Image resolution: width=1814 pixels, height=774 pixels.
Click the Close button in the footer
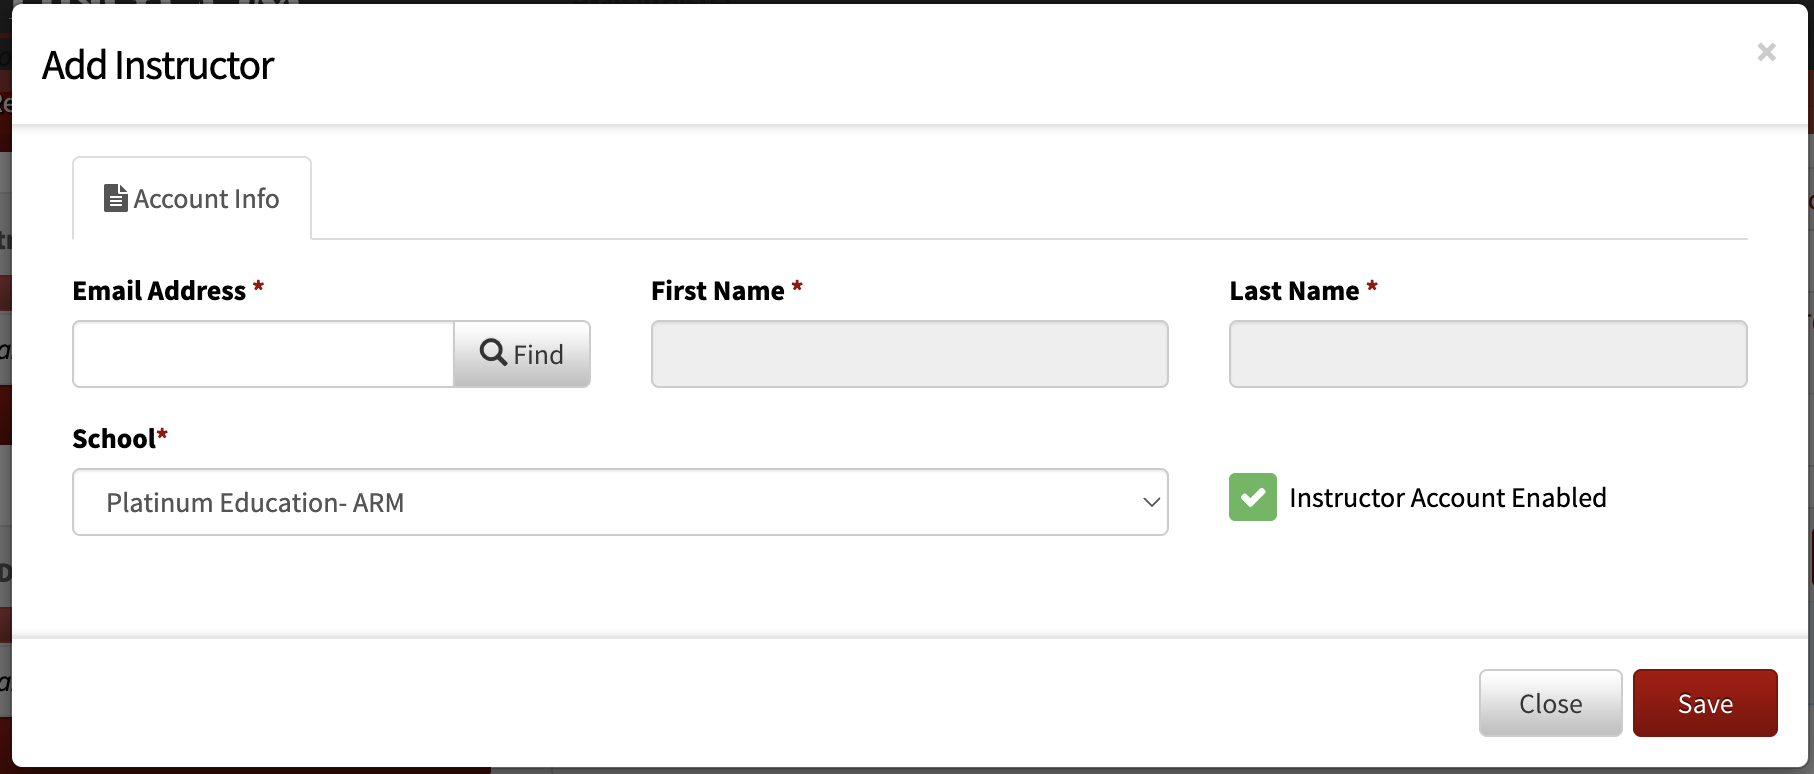pyautogui.click(x=1550, y=703)
